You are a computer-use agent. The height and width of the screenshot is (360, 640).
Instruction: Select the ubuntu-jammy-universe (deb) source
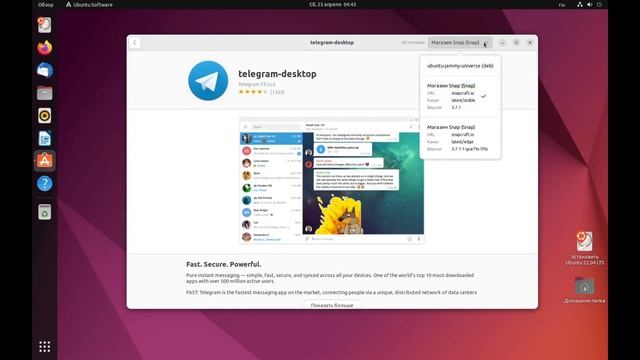(460, 66)
